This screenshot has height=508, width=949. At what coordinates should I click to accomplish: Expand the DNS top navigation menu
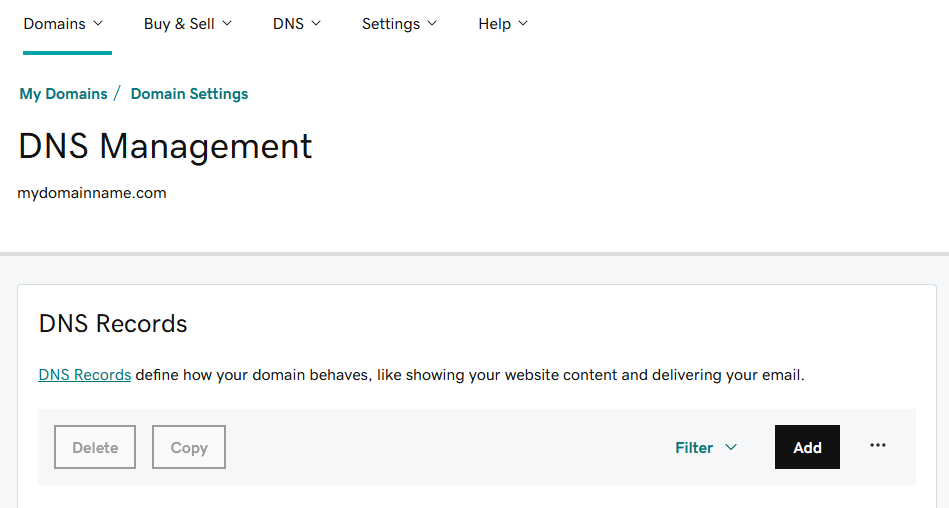point(297,24)
